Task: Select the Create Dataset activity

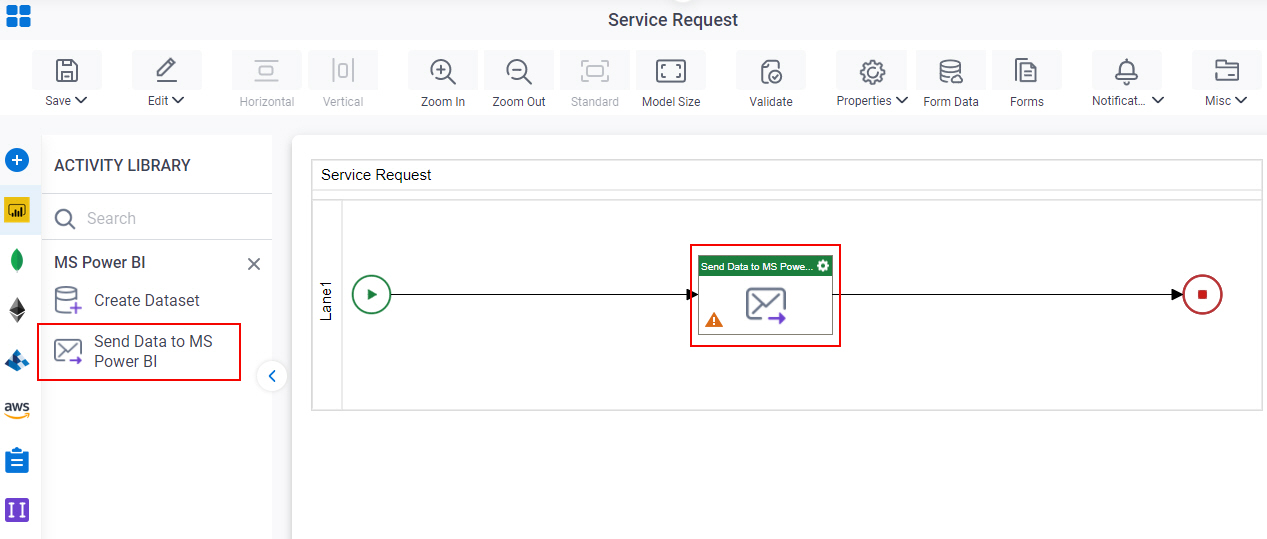Action: (x=127, y=300)
